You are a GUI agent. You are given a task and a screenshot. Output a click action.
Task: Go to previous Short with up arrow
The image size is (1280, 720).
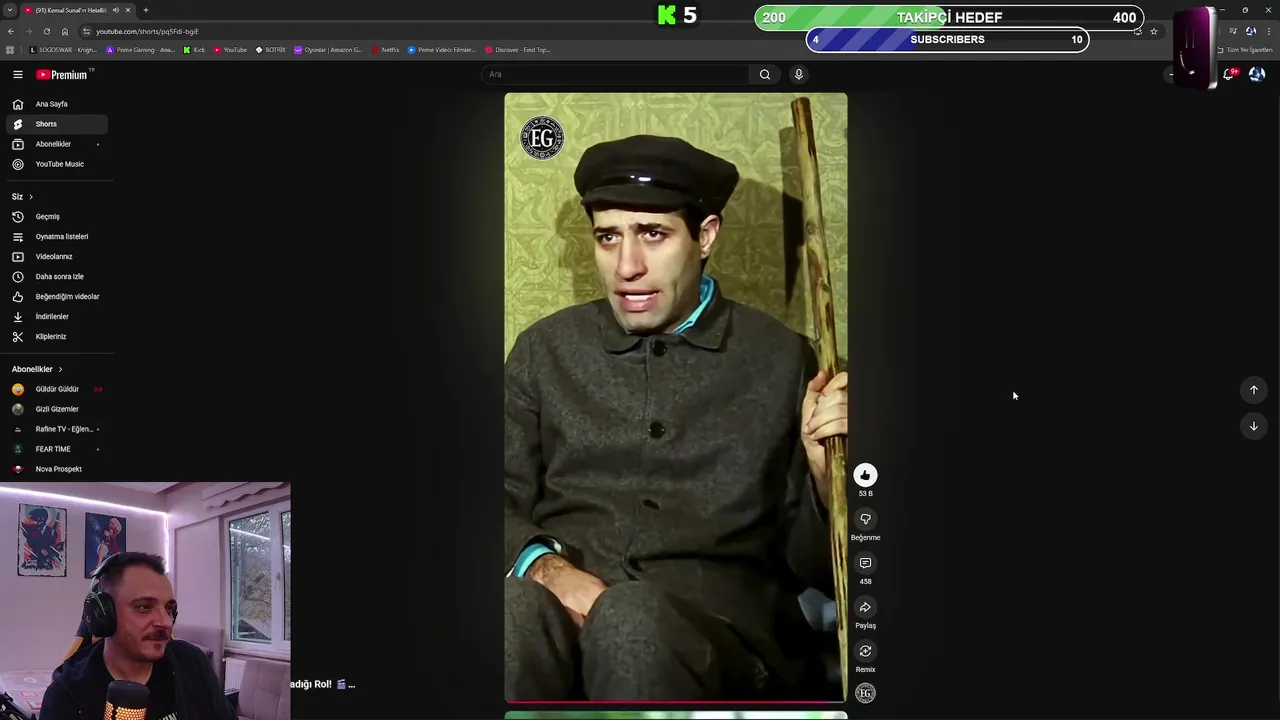1253,390
